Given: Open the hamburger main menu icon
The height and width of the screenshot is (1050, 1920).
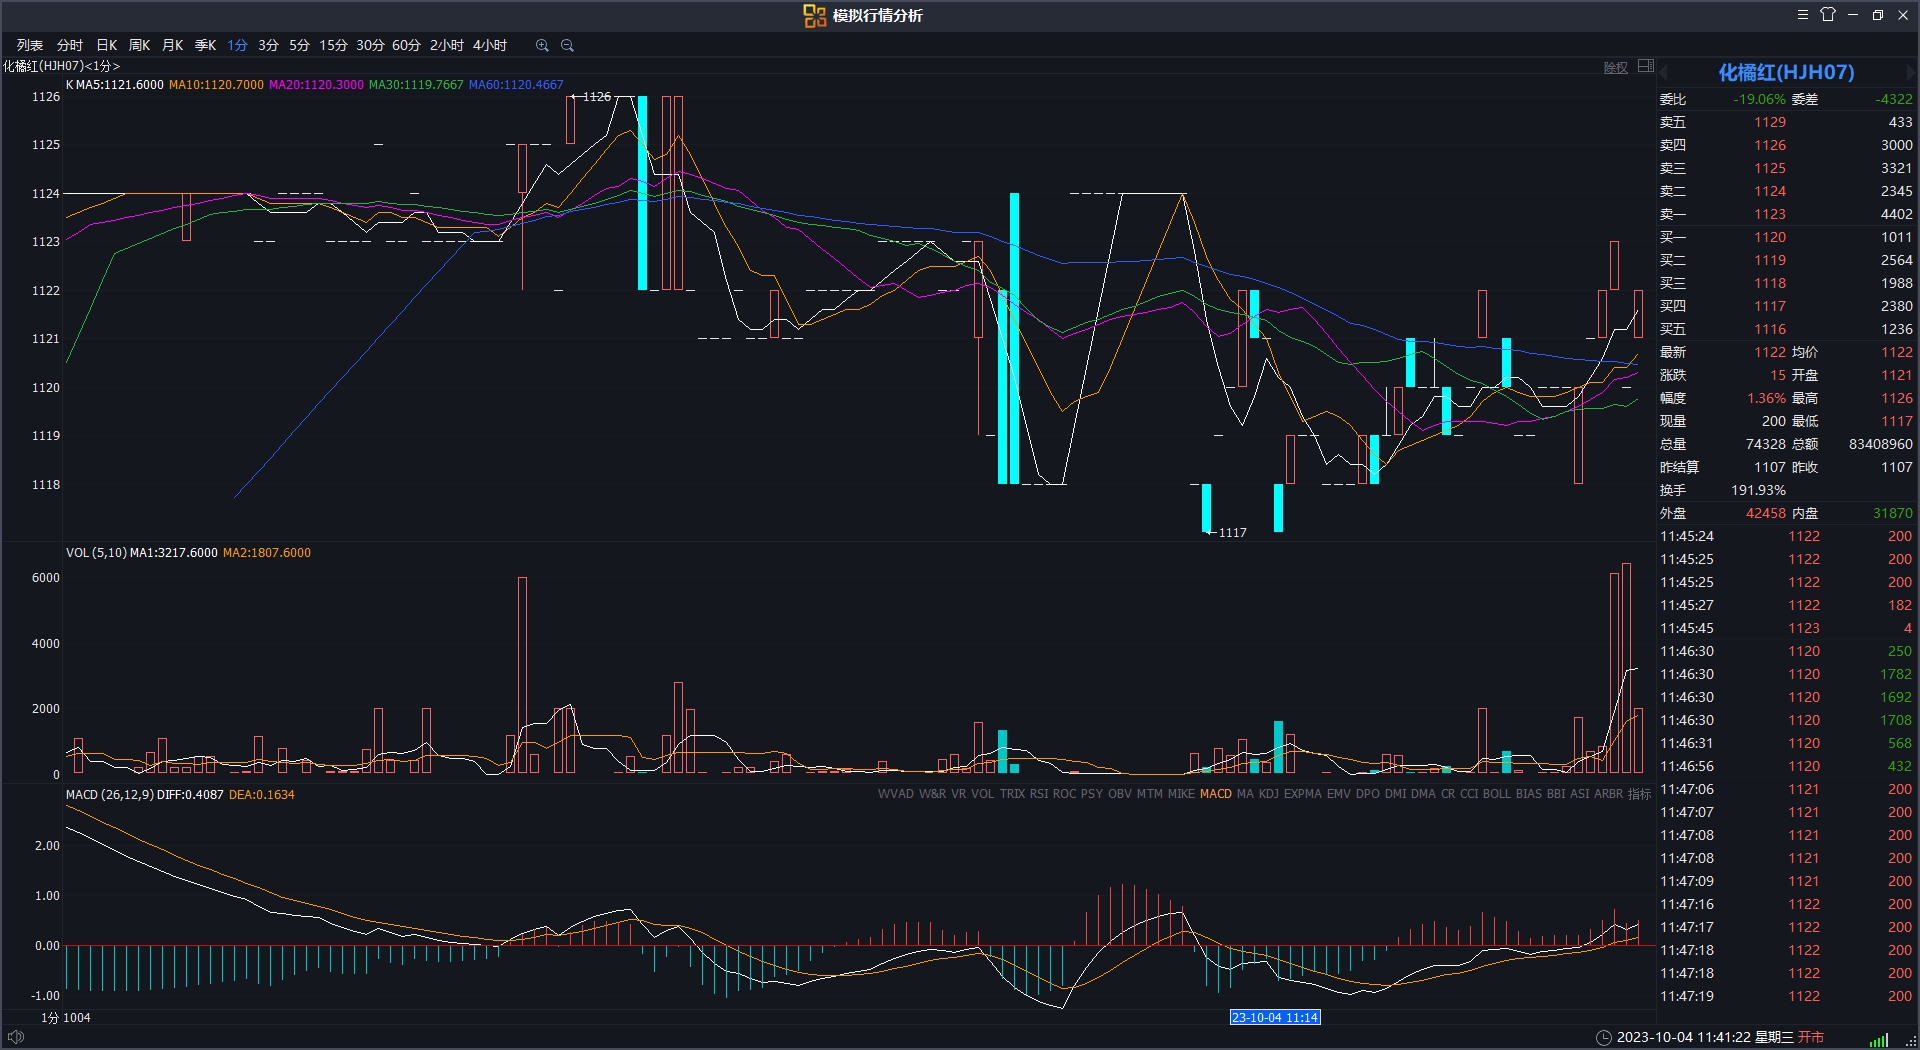Looking at the screenshot, I should coord(1803,15).
